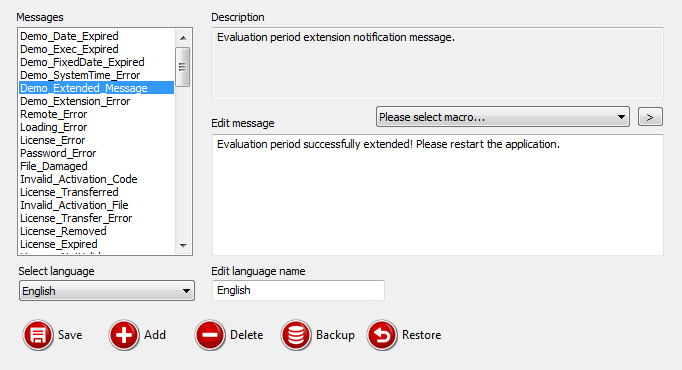Click the Messages list scroll up arrow
This screenshot has height=370, width=682.
(183, 38)
